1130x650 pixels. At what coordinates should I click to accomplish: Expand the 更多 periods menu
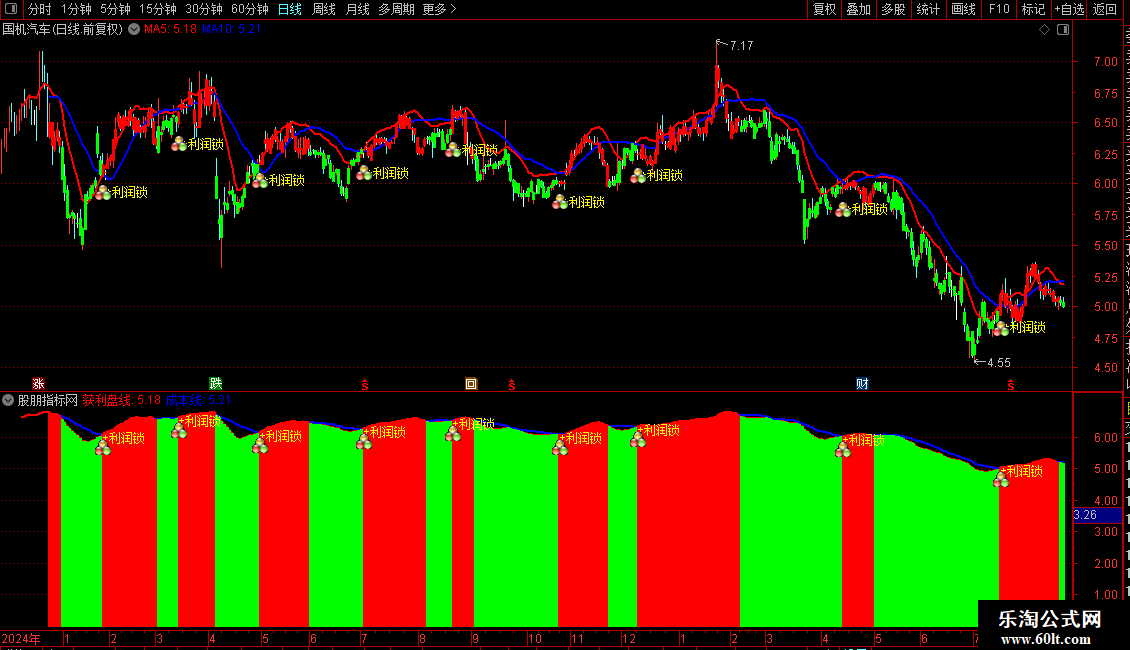(x=439, y=9)
